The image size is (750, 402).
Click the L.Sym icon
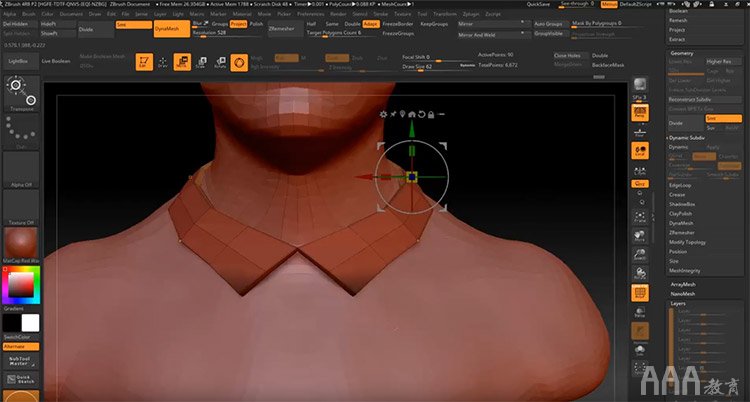pos(640,170)
